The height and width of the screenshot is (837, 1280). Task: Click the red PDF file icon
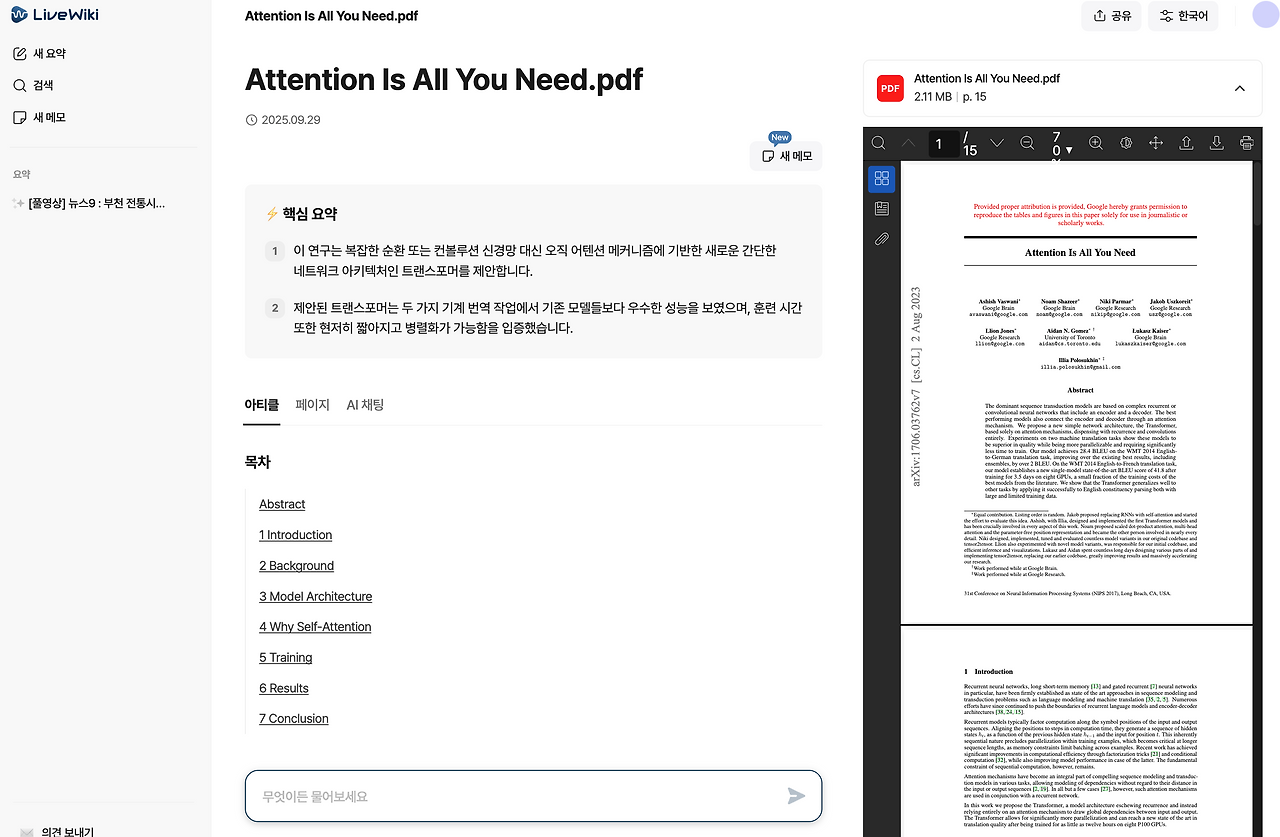(x=890, y=88)
